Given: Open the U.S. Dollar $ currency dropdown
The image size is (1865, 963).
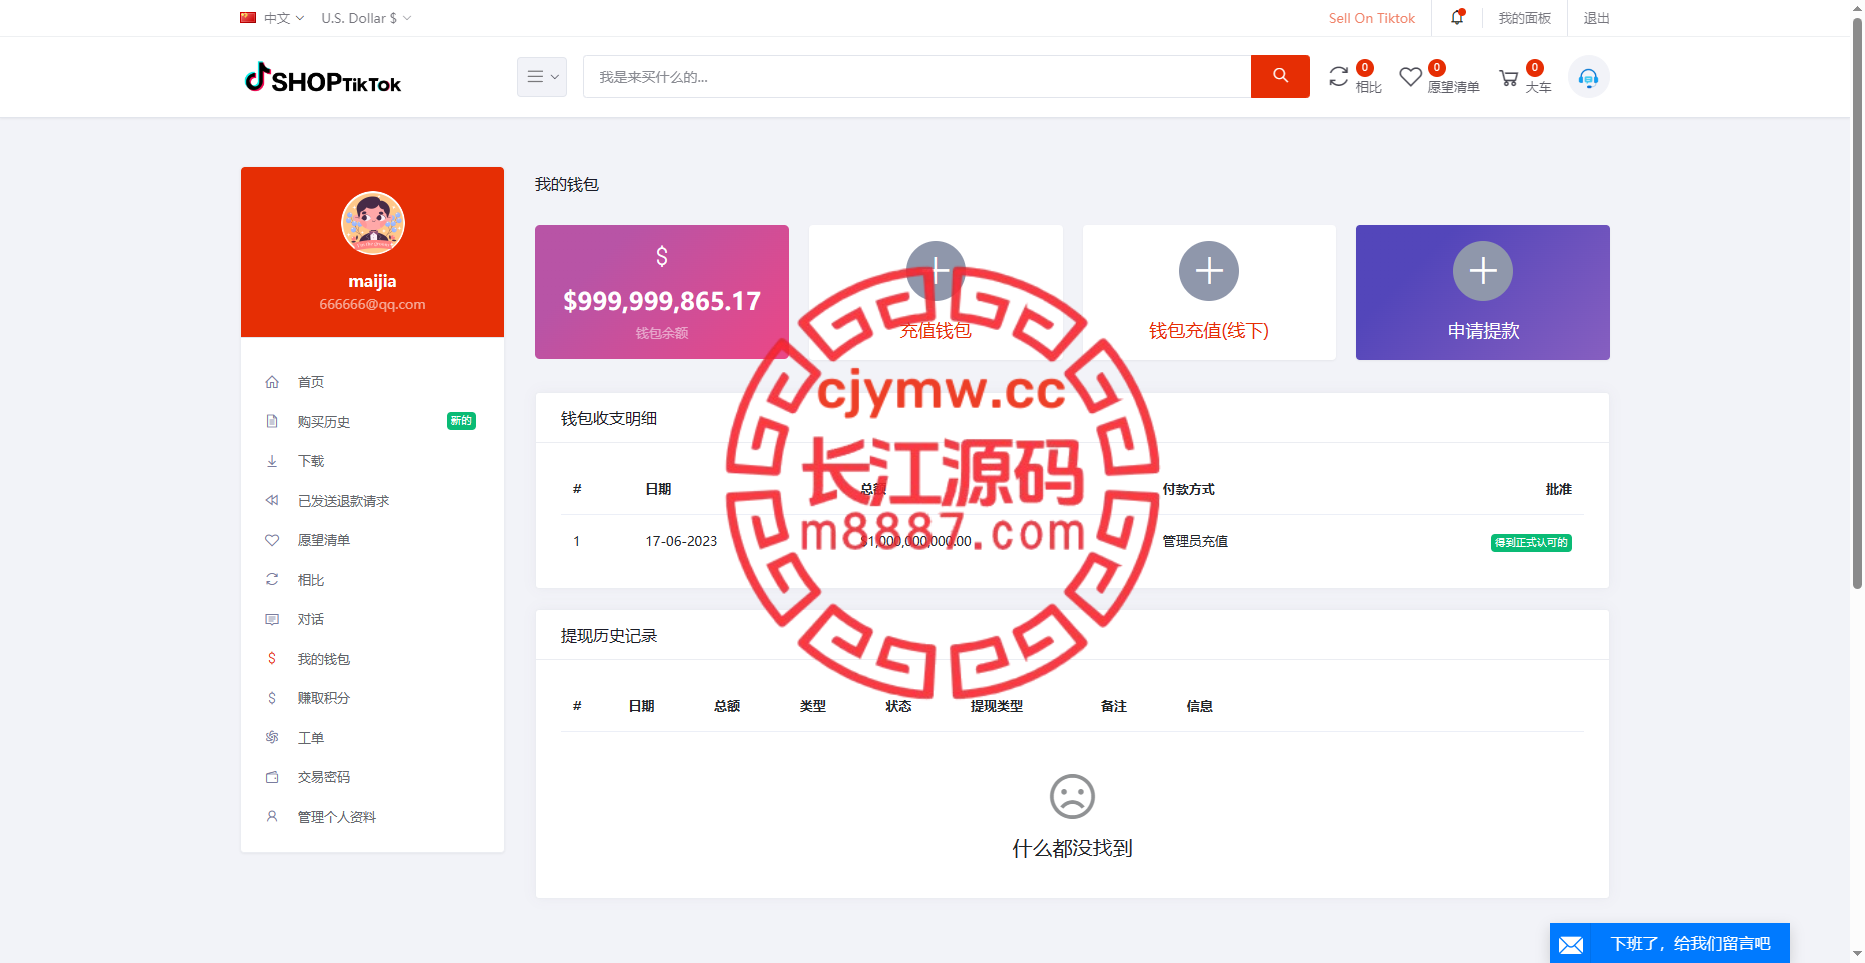Looking at the screenshot, I should [366, 18].
